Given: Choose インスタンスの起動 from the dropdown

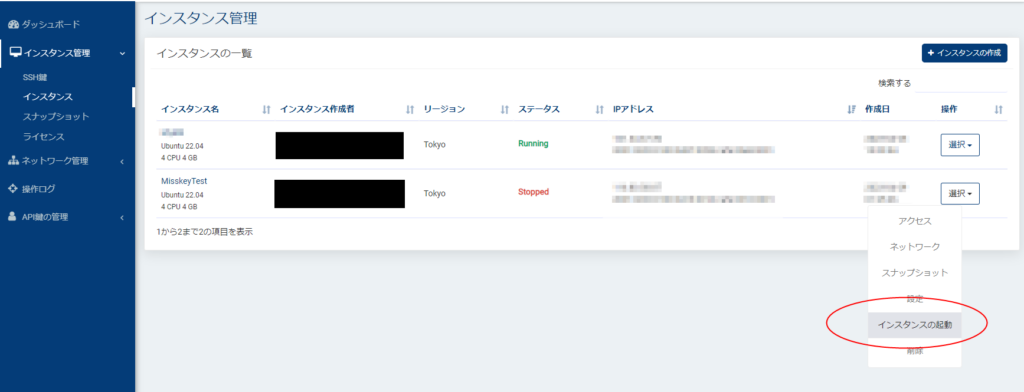Looking at the screenshot, I should pos(914,325).
